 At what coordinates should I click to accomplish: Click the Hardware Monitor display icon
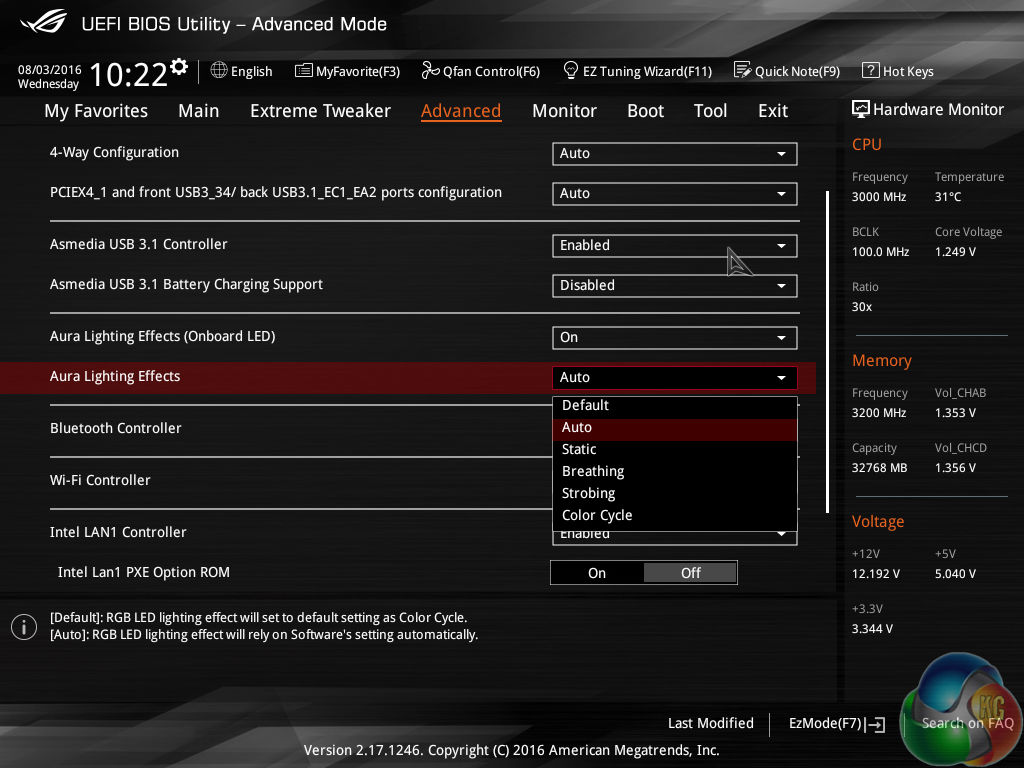pos(861,109)
